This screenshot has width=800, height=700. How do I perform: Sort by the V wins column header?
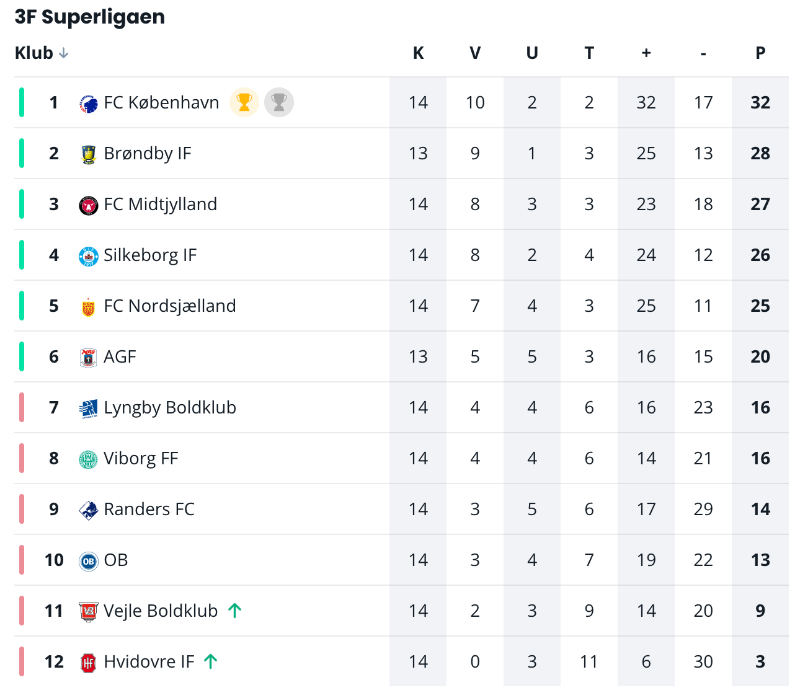pos(475,54)
